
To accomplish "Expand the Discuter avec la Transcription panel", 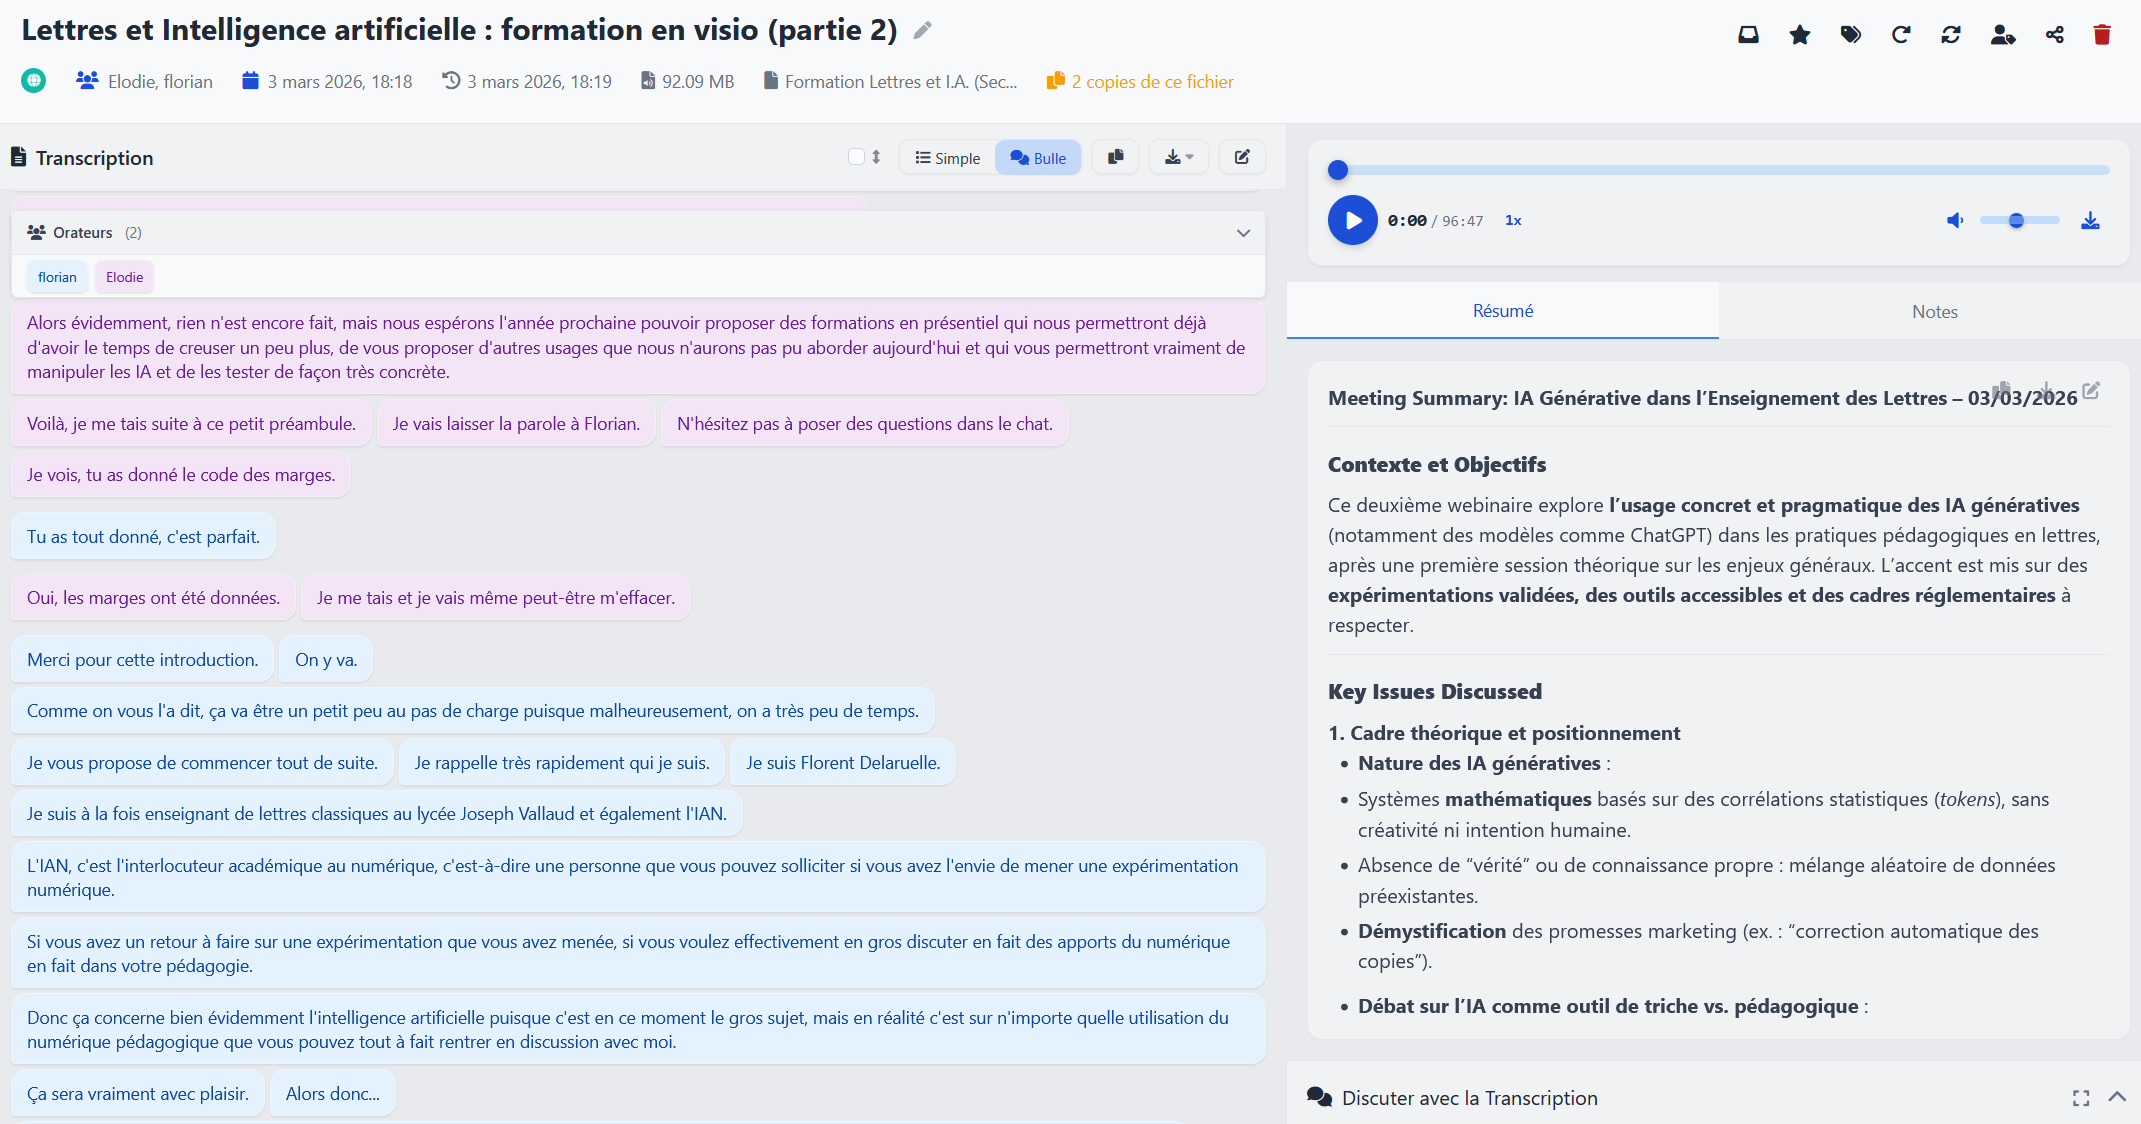I will 2116,1097.
